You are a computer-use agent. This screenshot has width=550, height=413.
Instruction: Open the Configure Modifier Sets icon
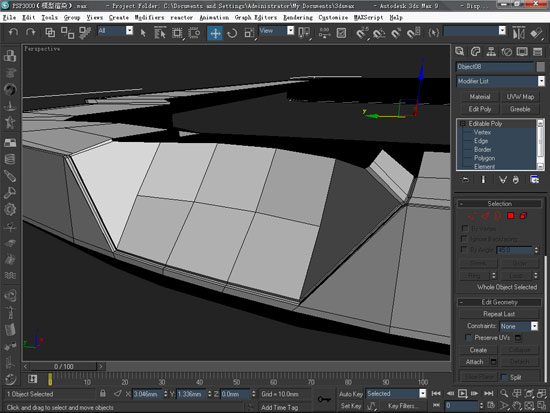point(535,180)
